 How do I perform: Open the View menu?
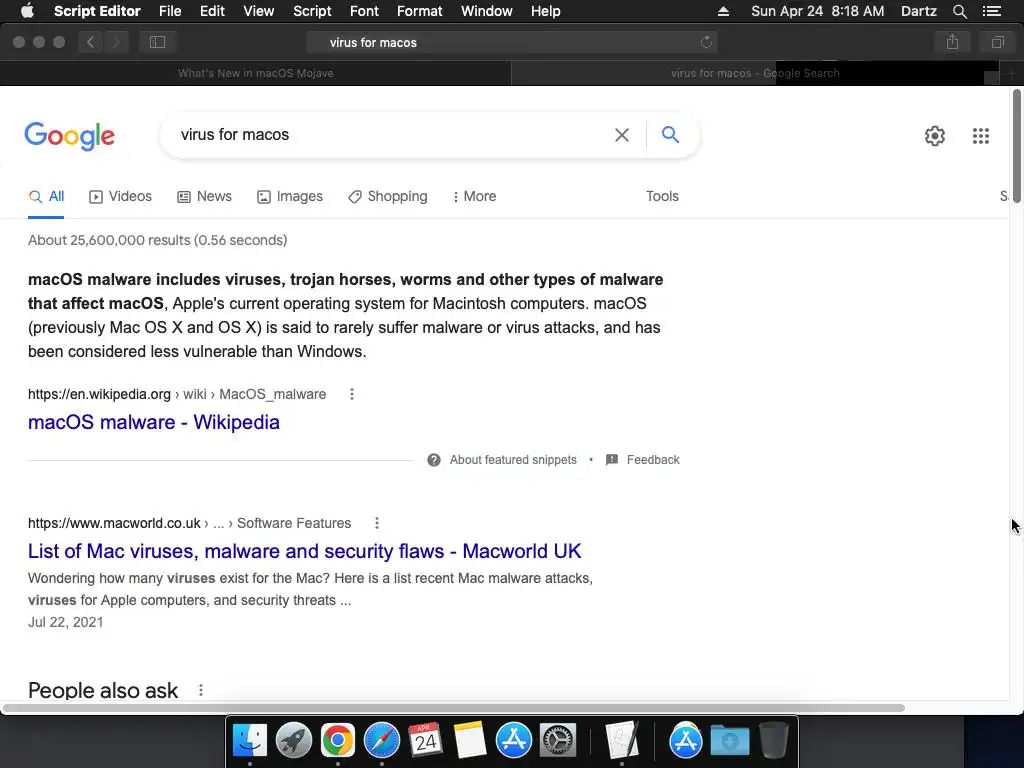[x=259, y=11]
